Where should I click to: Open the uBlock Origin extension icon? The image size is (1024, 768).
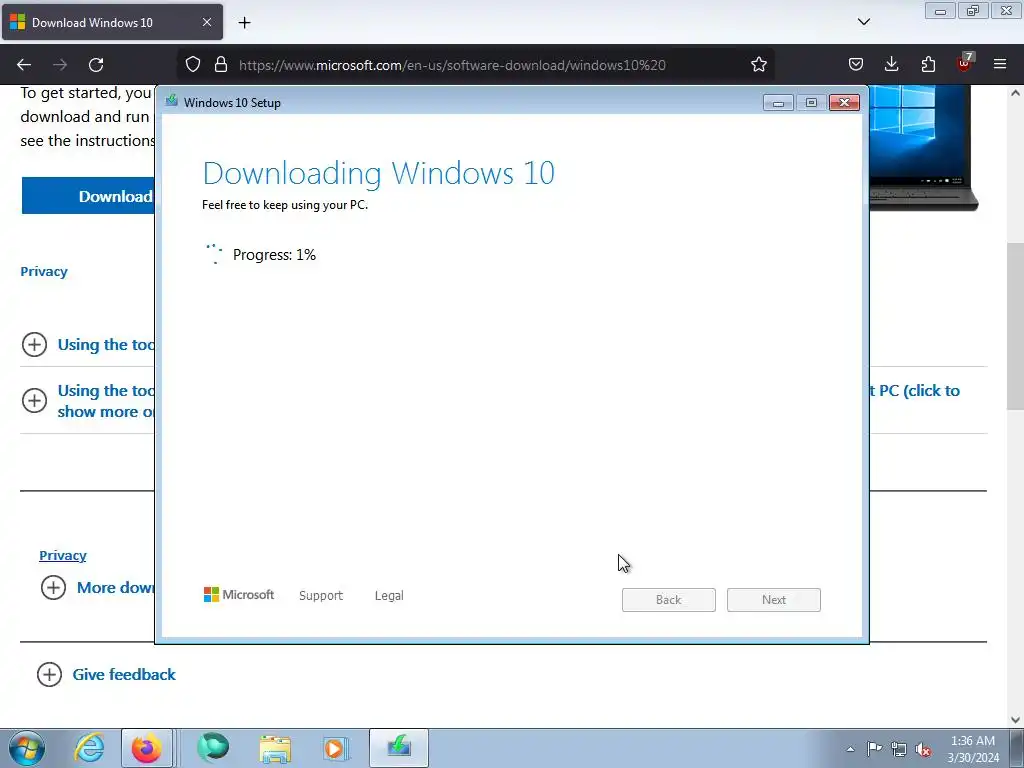964,63
